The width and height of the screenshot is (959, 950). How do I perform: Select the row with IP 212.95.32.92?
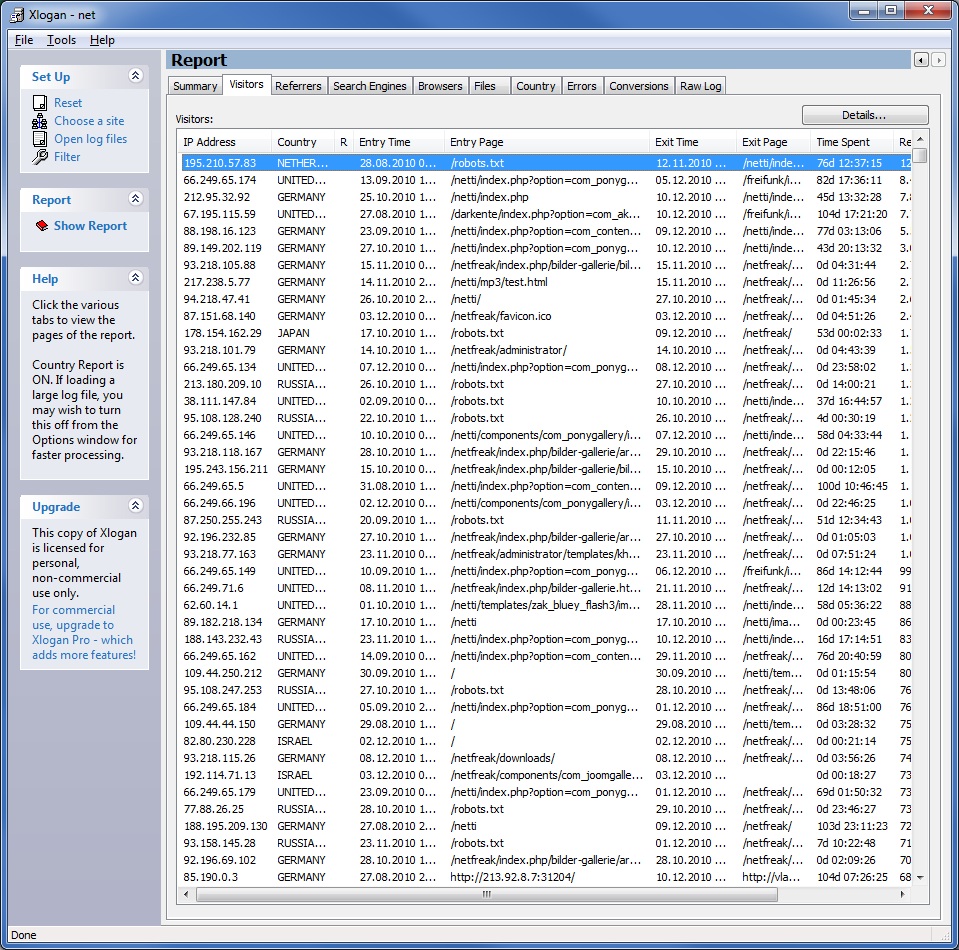coord(545,197)
